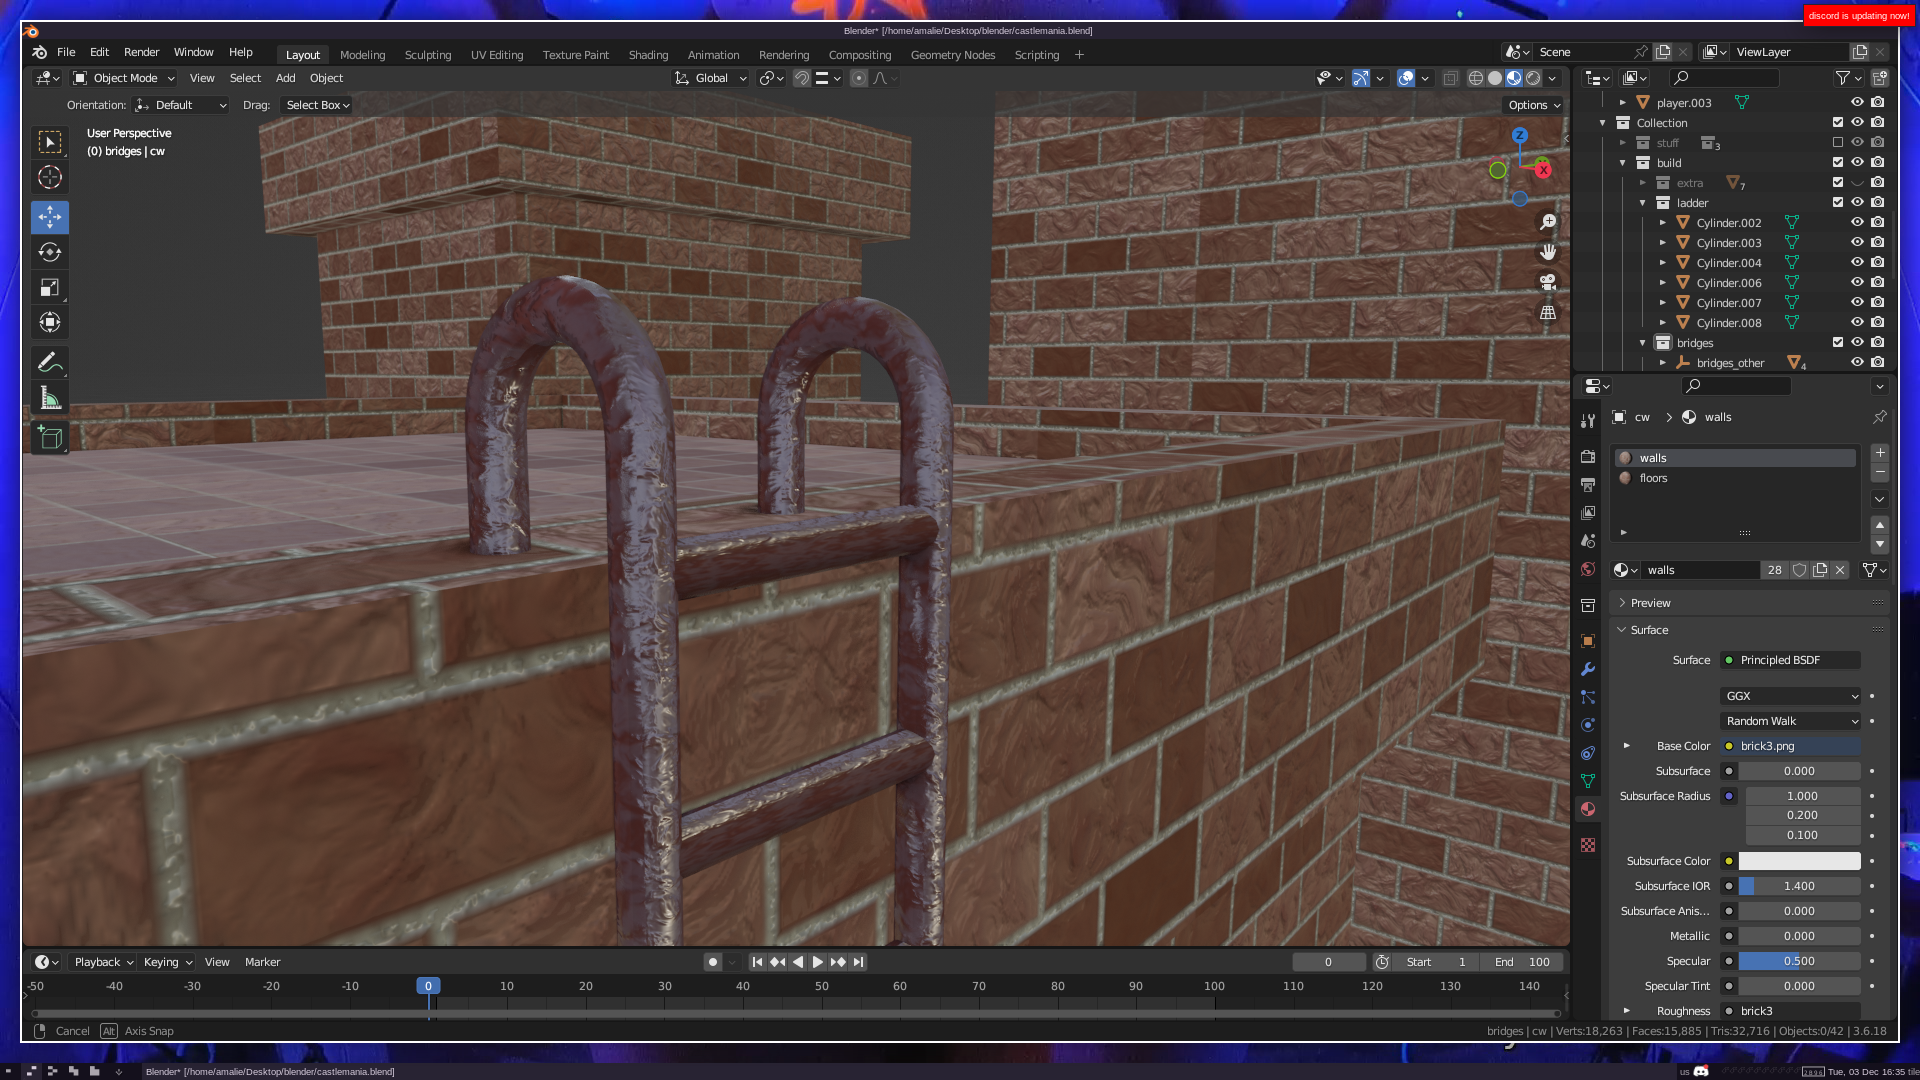Collapse the bridges collection tree
1920x1080 pixels.
1643,343
